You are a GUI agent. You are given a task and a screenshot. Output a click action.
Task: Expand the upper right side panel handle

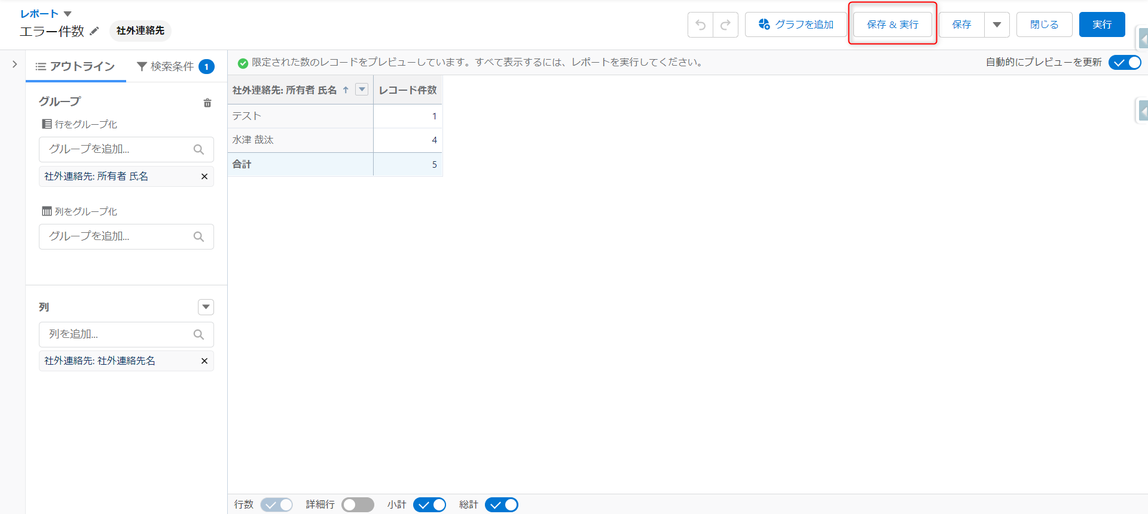1142,39
